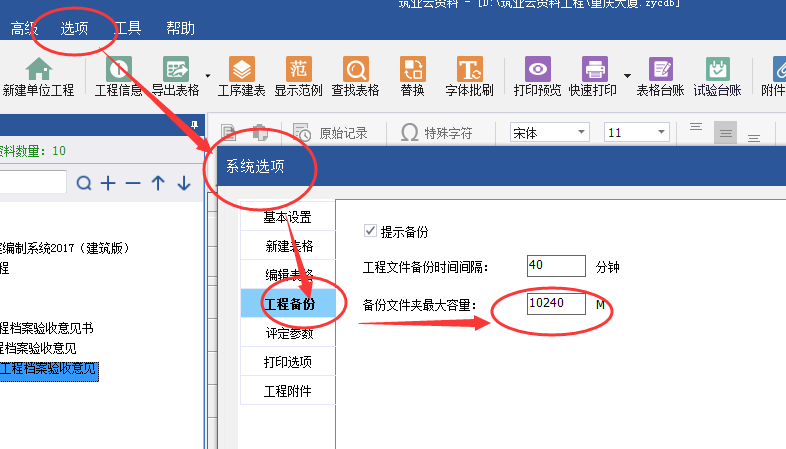This screenshot has height=449, width=786.
Task: Open the 帮助 menu
Action: pos(181,28)
